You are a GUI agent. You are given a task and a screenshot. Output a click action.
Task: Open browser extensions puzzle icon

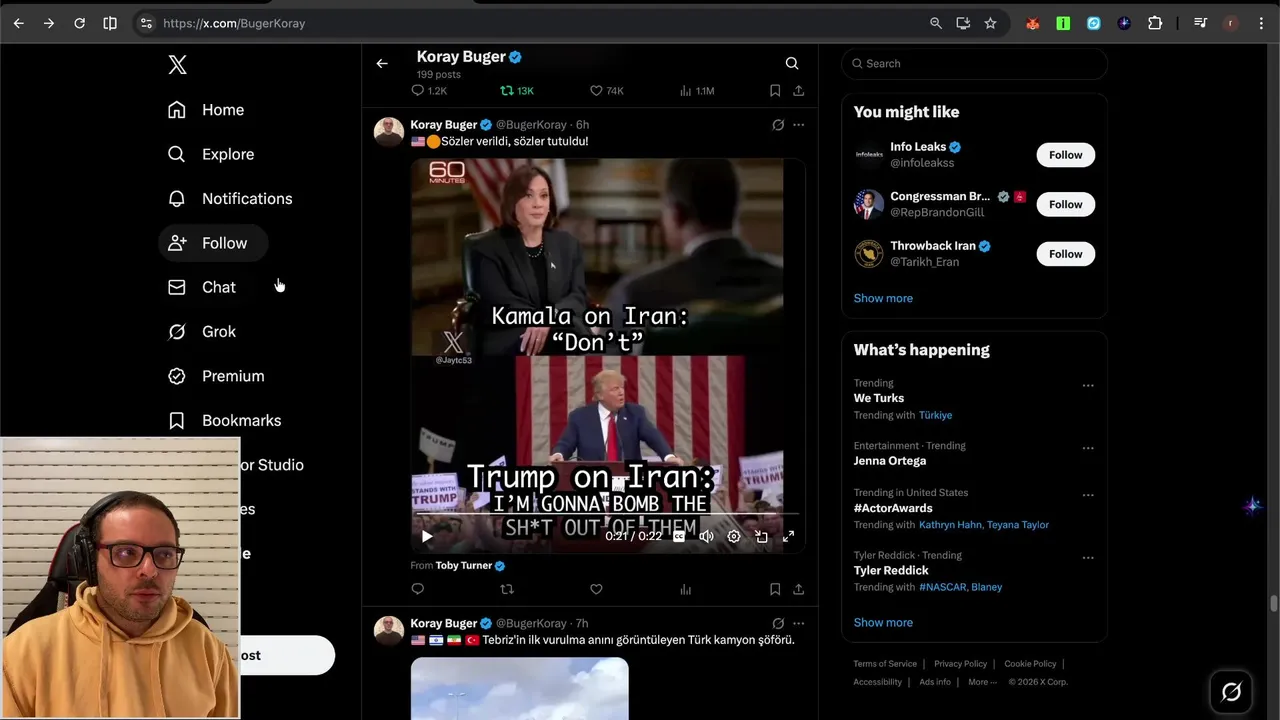[1155, 23]
